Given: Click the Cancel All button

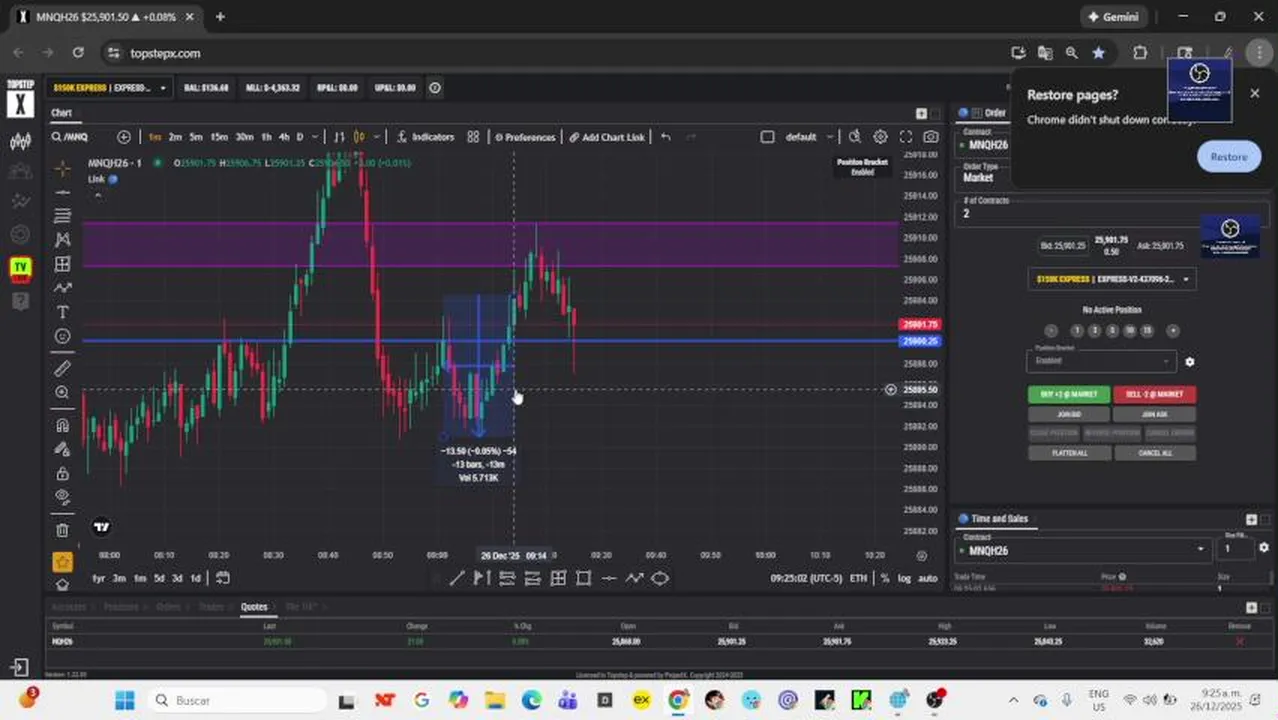Looking at the screenshot, I should pos(1154,453).
